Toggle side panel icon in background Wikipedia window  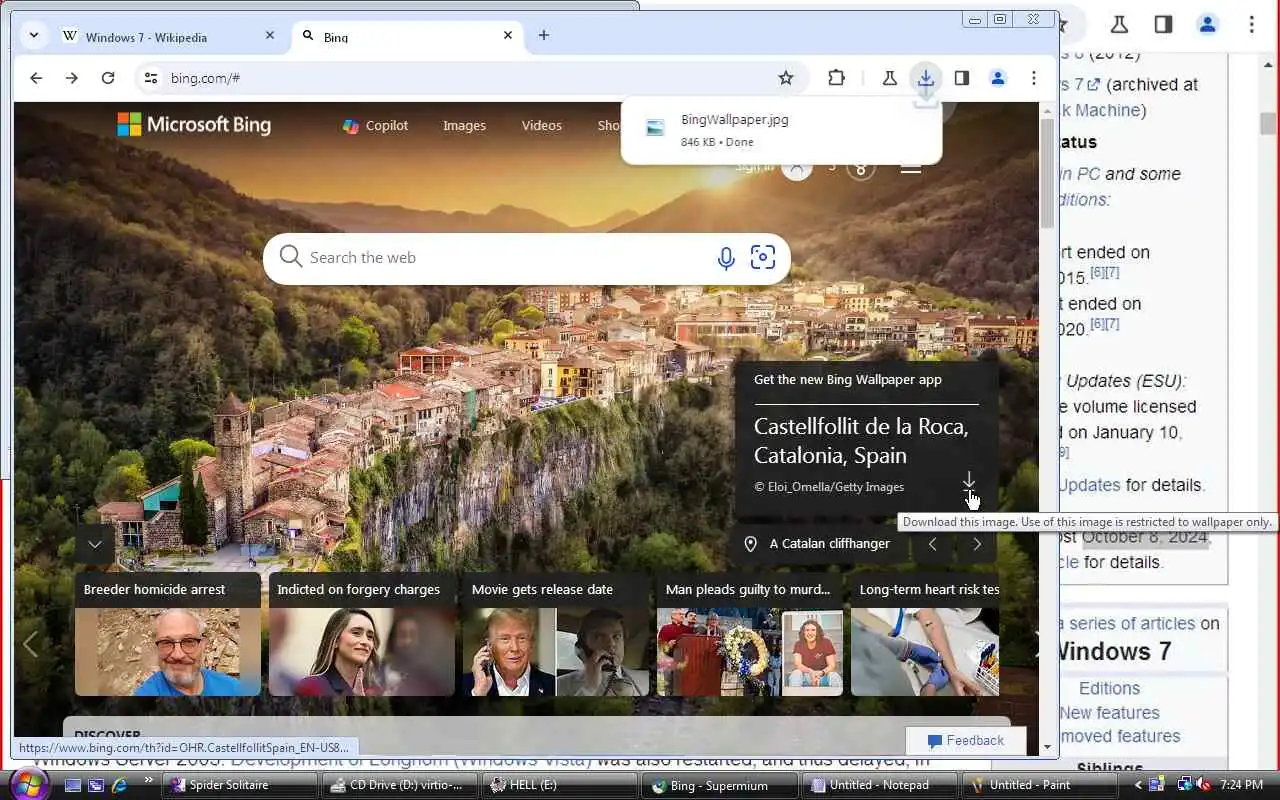[1163, 24]
